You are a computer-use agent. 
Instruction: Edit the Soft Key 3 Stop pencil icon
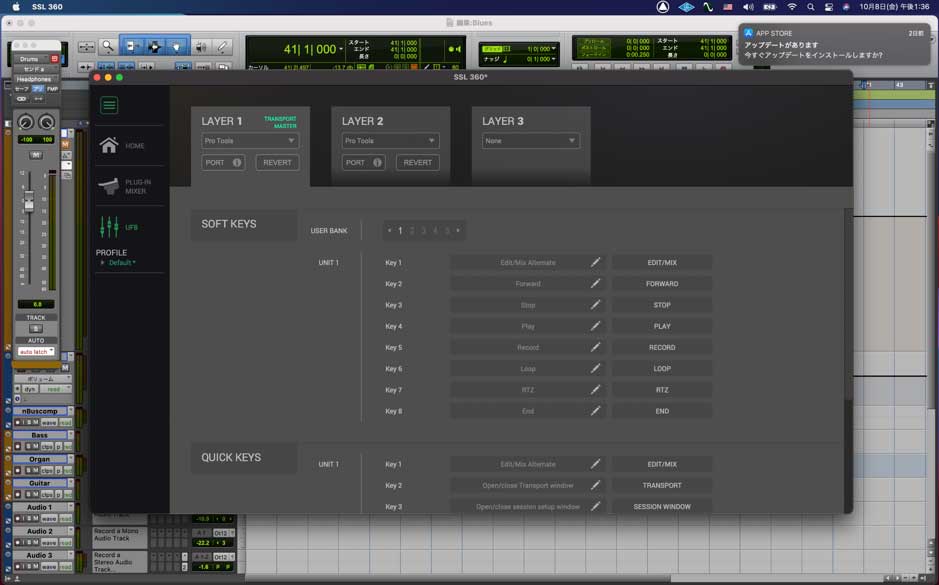point(595,305)
